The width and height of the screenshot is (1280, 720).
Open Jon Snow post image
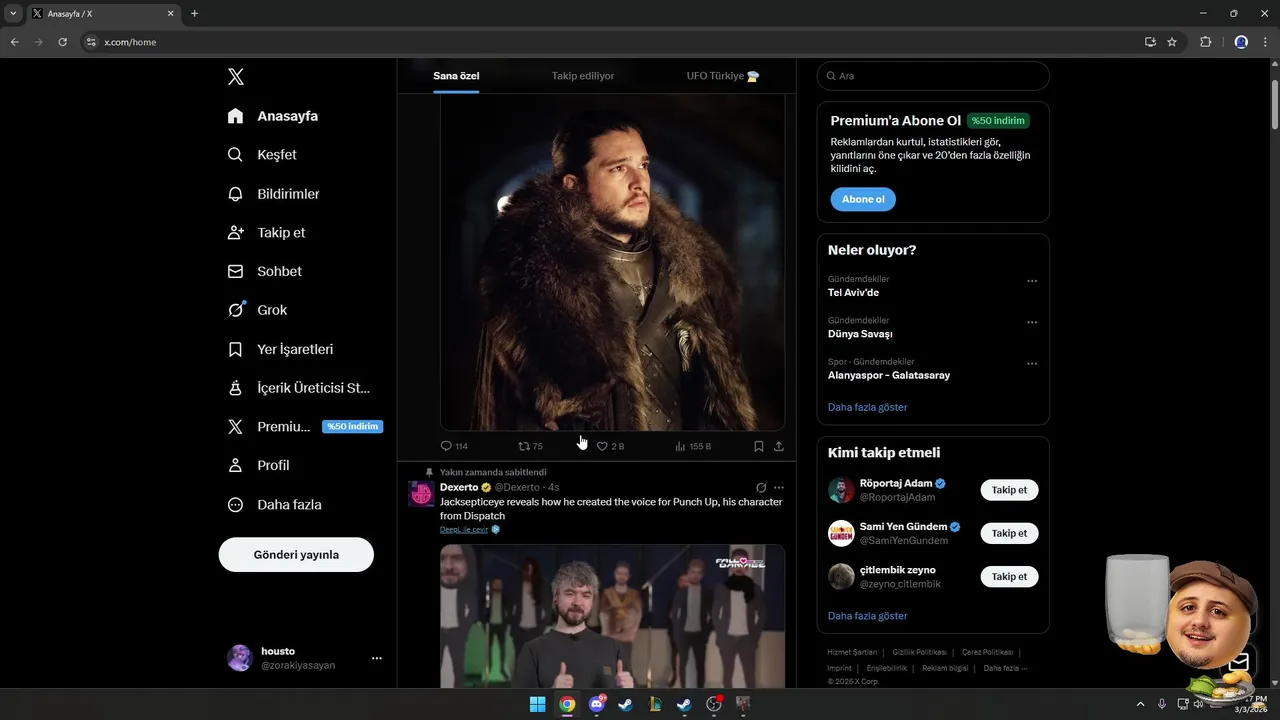[612, 263]
